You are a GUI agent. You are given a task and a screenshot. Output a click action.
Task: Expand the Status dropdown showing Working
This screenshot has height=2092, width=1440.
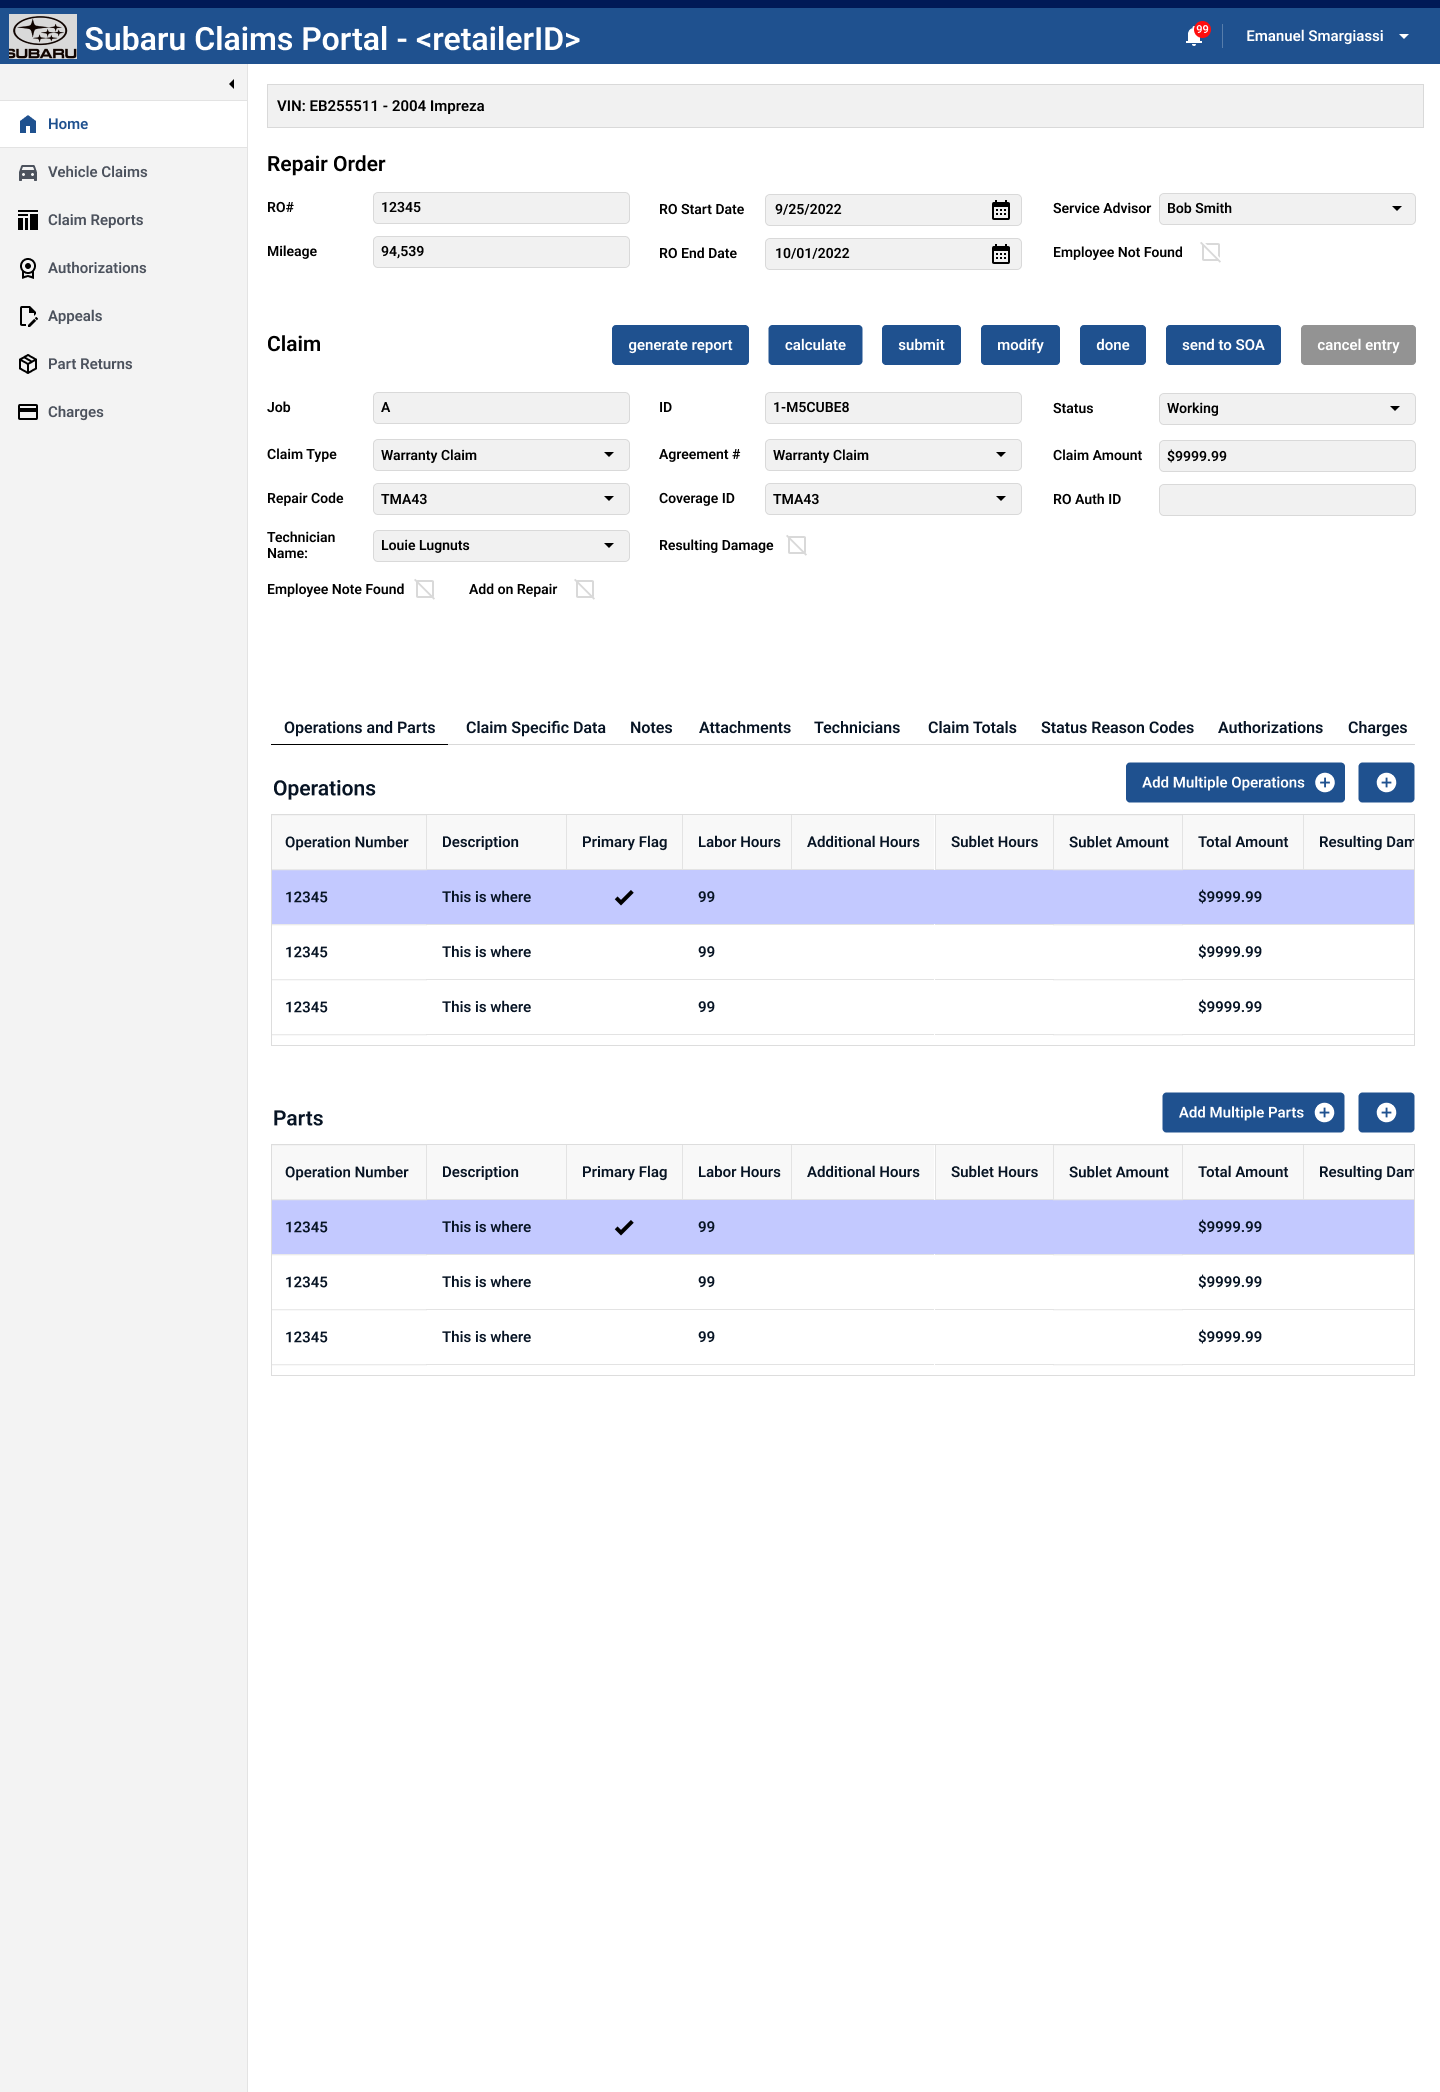[x=1286, y=409]
